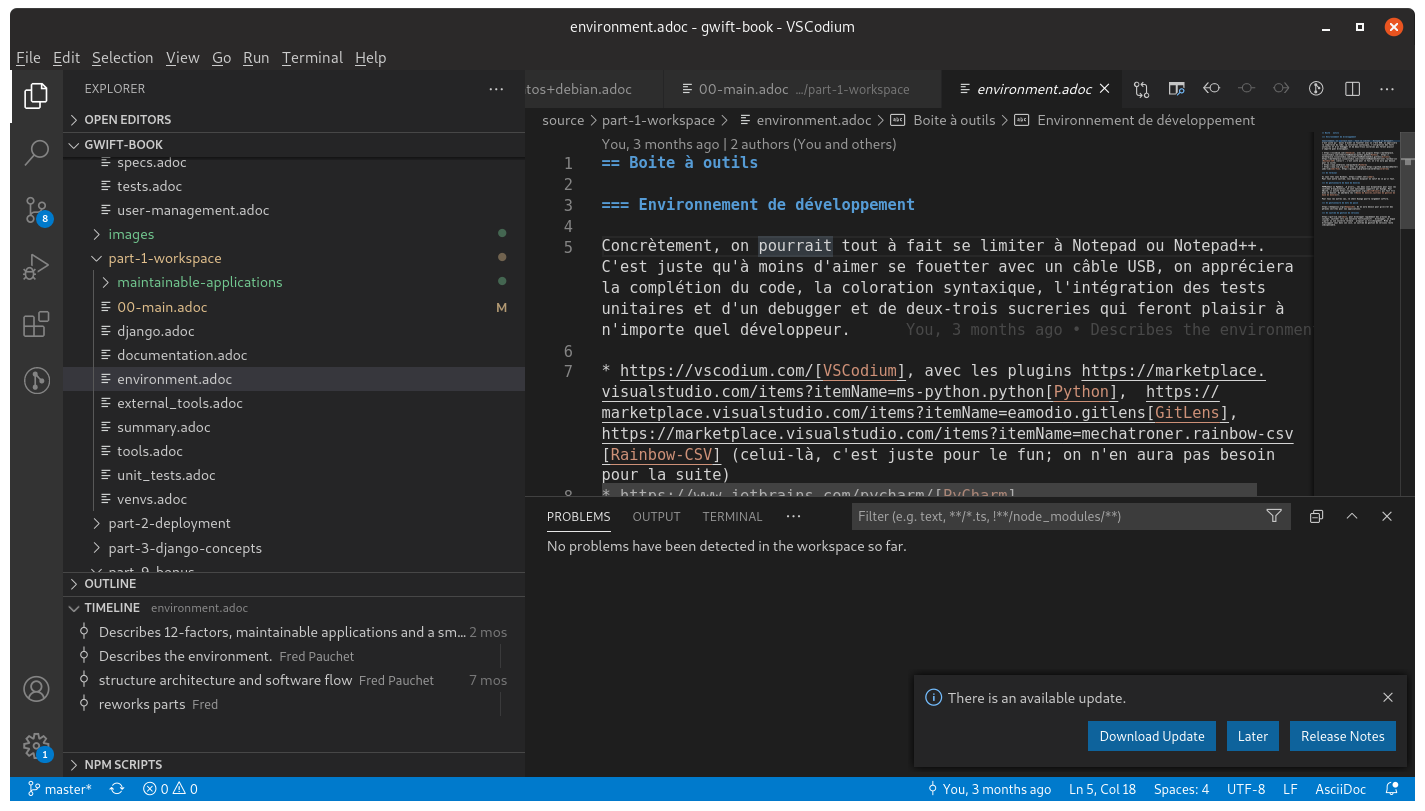
Task: Close the bottom panel
Action: [x=1387, y=516]
